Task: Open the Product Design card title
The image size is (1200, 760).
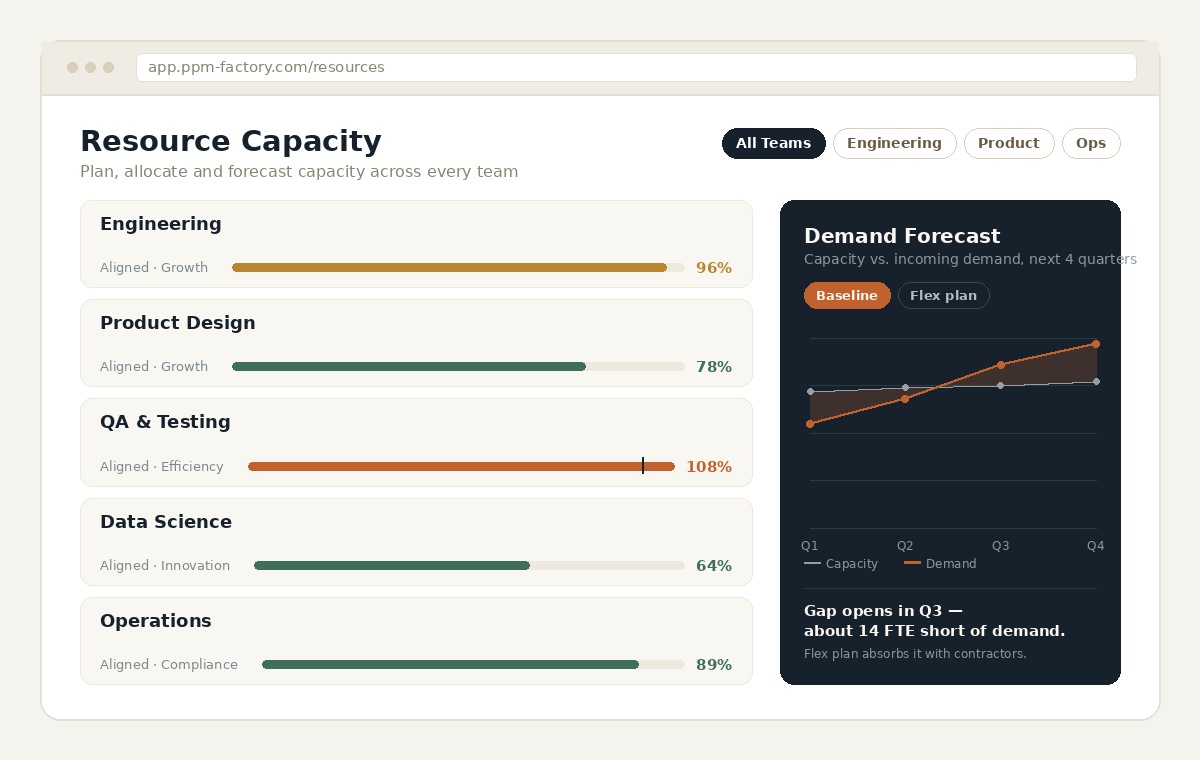Action: coord(178,323)
